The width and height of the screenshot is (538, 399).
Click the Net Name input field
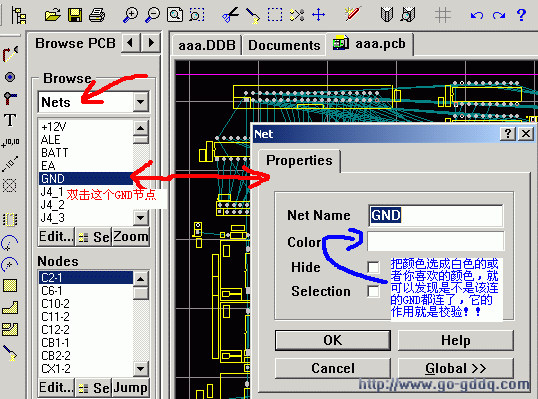[x=435, y=215]
